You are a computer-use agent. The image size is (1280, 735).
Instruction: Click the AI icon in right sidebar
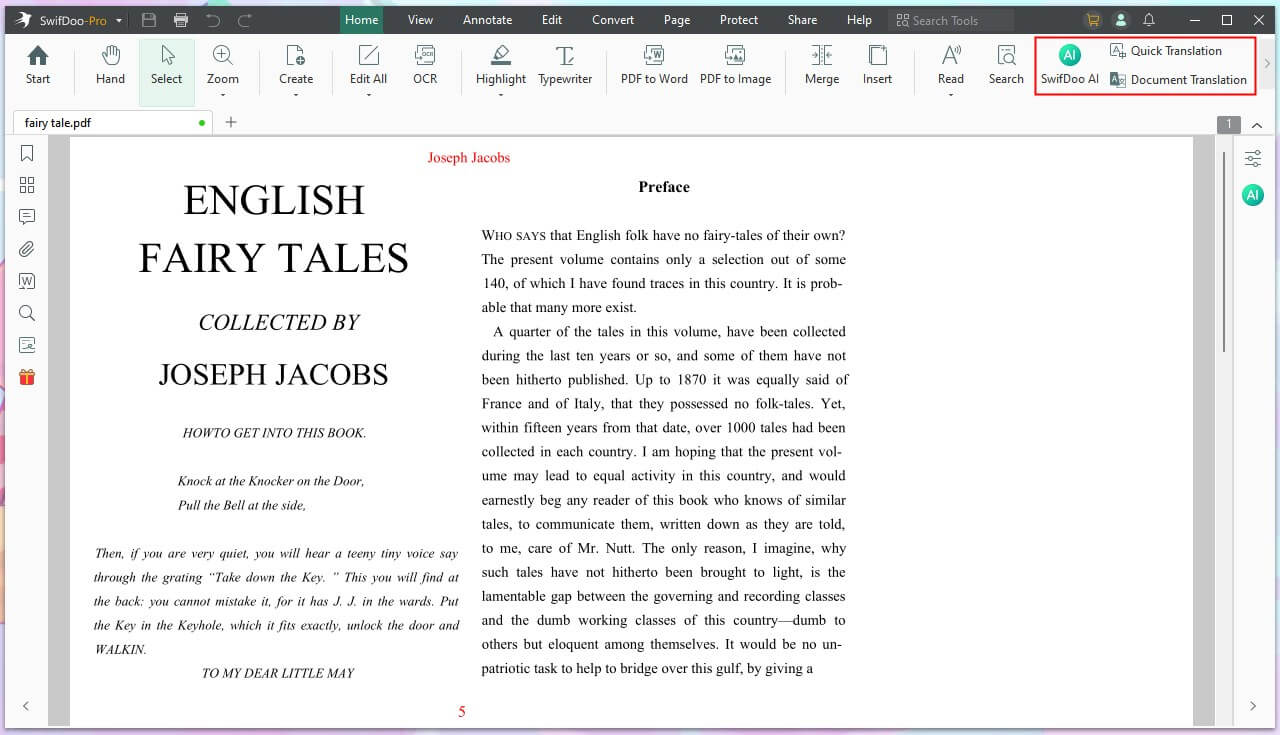(1253, 195)
